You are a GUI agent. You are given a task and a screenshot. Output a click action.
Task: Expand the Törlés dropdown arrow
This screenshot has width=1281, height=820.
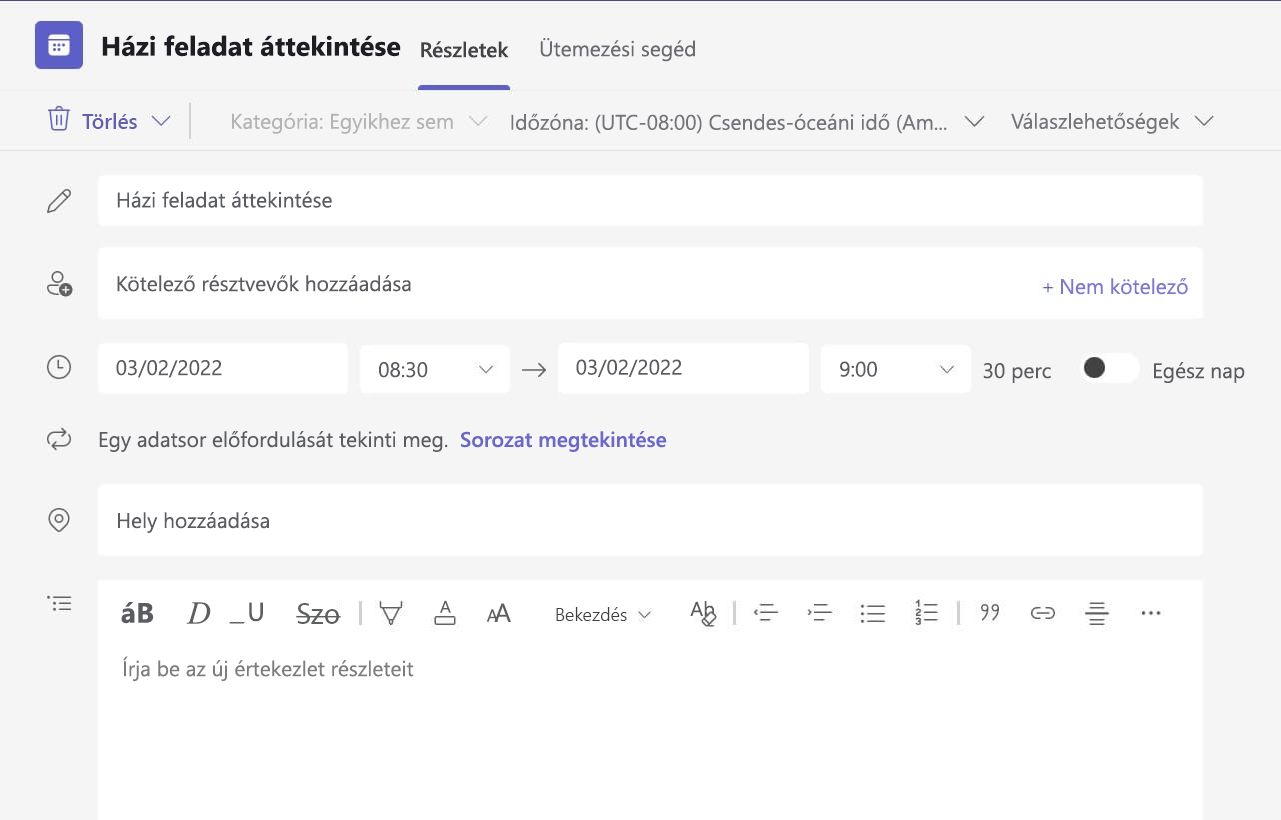coord(161,121)
